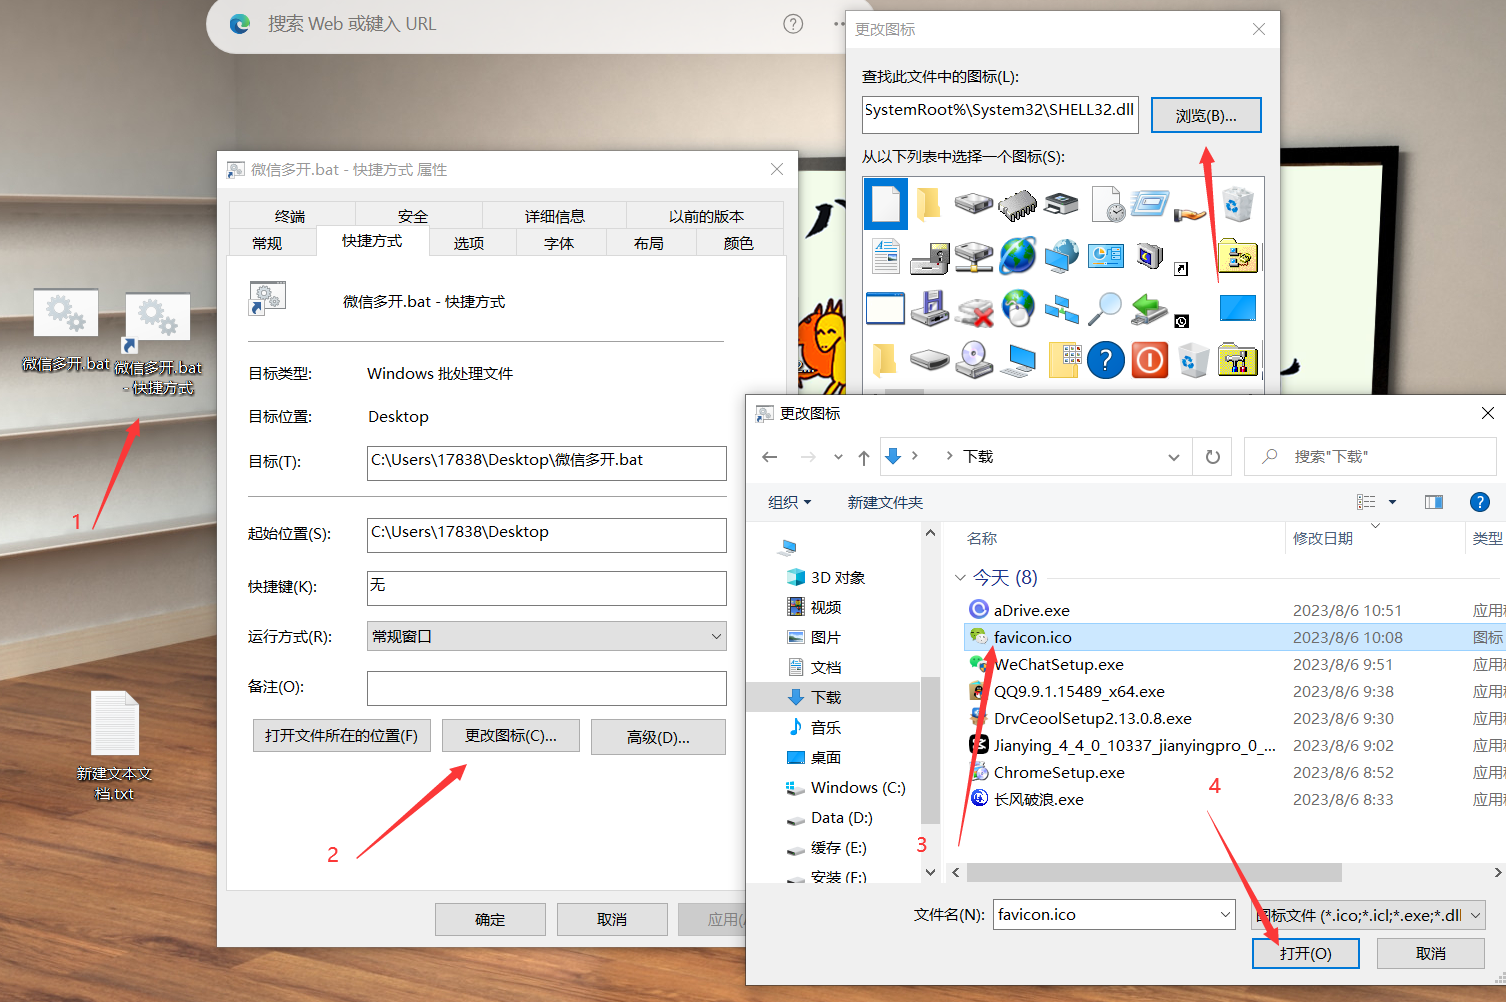This screenshot has width=1506, height=1002.
Task: Select the yellow folder icon in top row
Action: click(x=930, y=204)
